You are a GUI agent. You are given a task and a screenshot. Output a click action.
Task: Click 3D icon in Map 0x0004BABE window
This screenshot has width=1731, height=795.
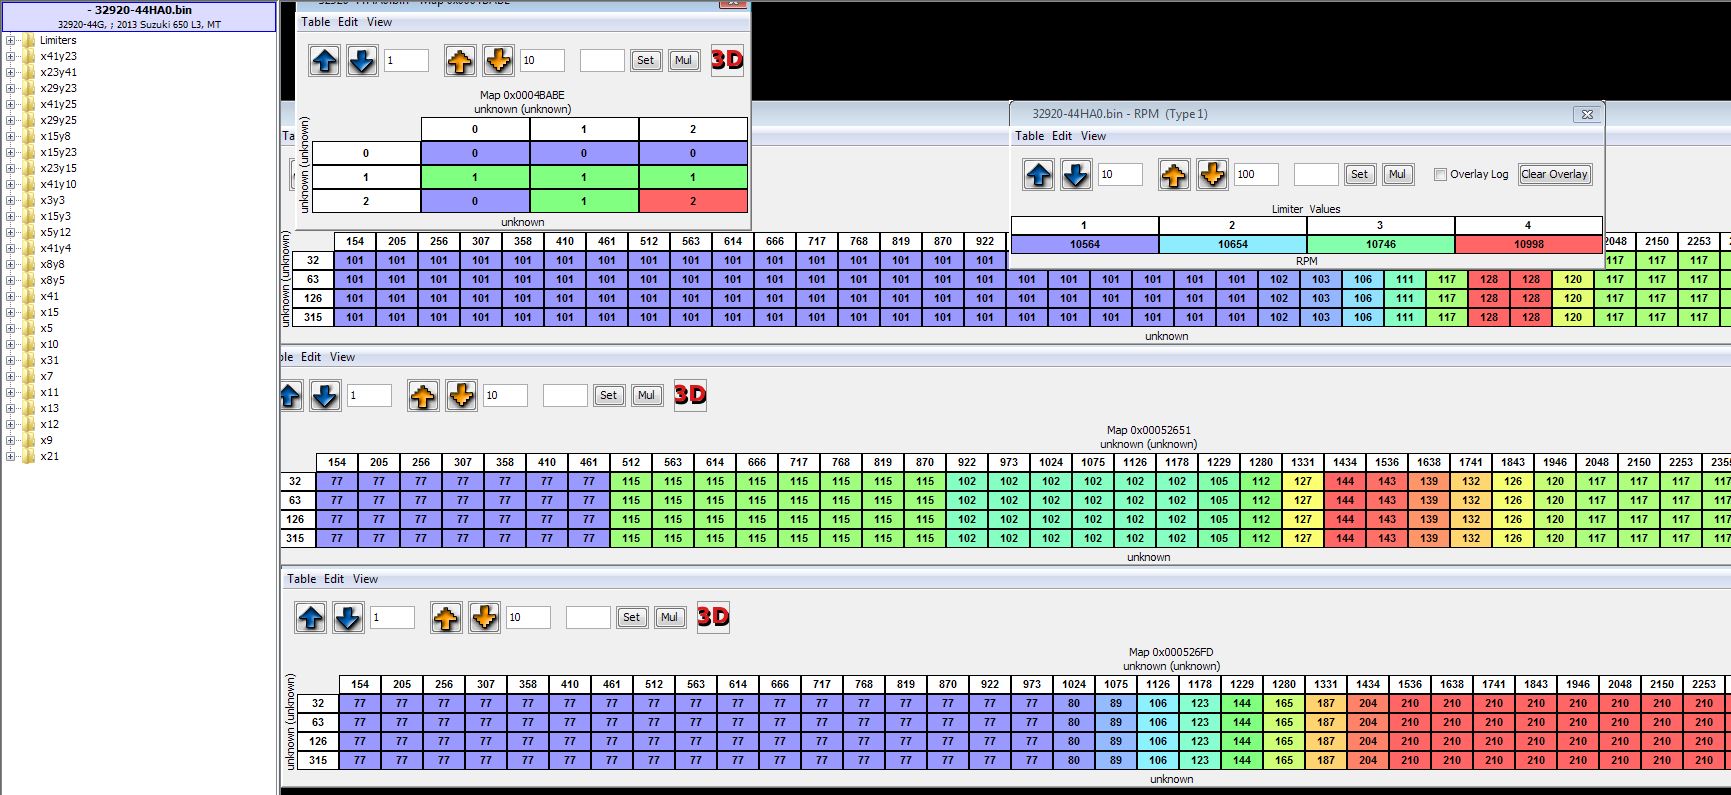[727, 60]
